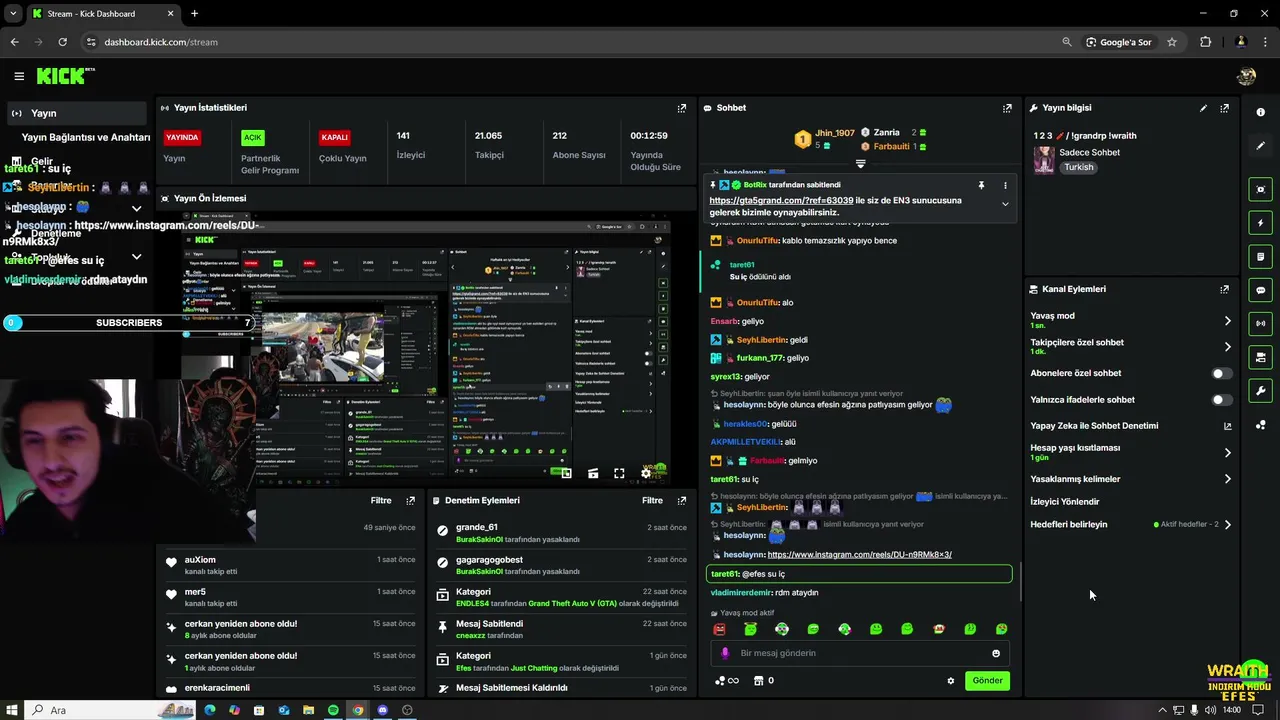The width and height of the screenshot is (1280, 720).
Task: Open the profile avatar menu in the Kick header
Action: click(x=1246, y=76)
